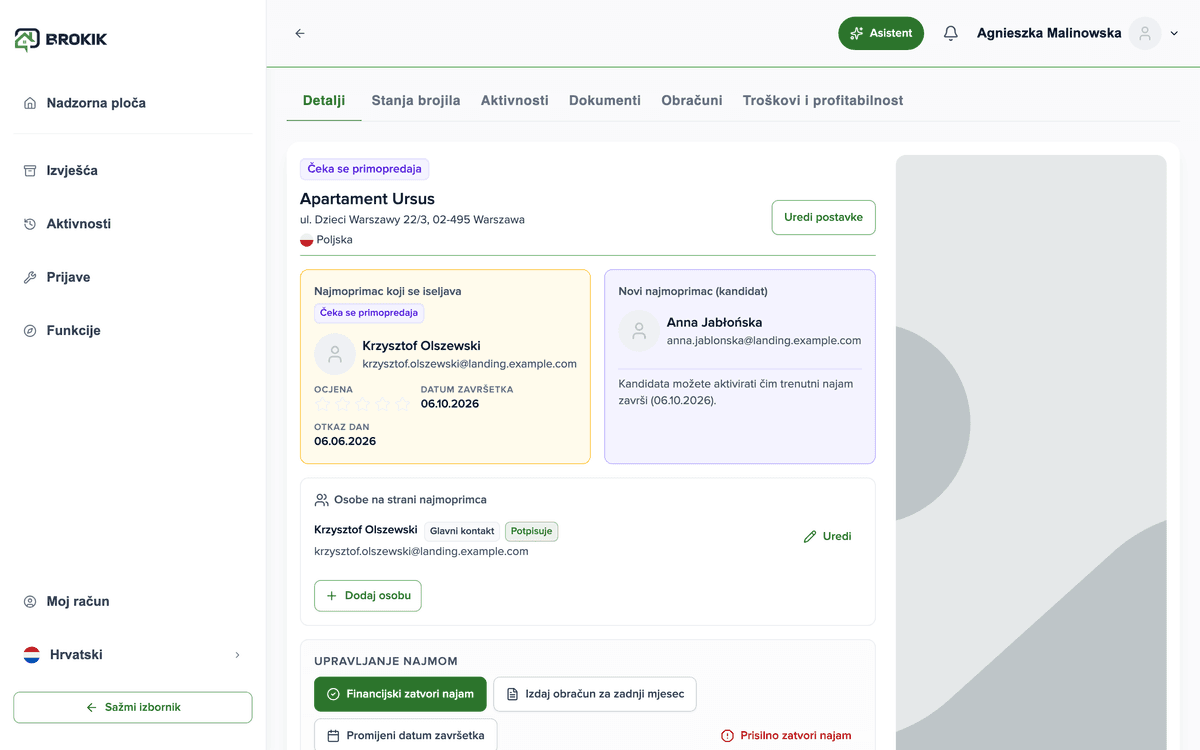Click the user avatar in header

pyautogui.click(x=1145, y=33)
